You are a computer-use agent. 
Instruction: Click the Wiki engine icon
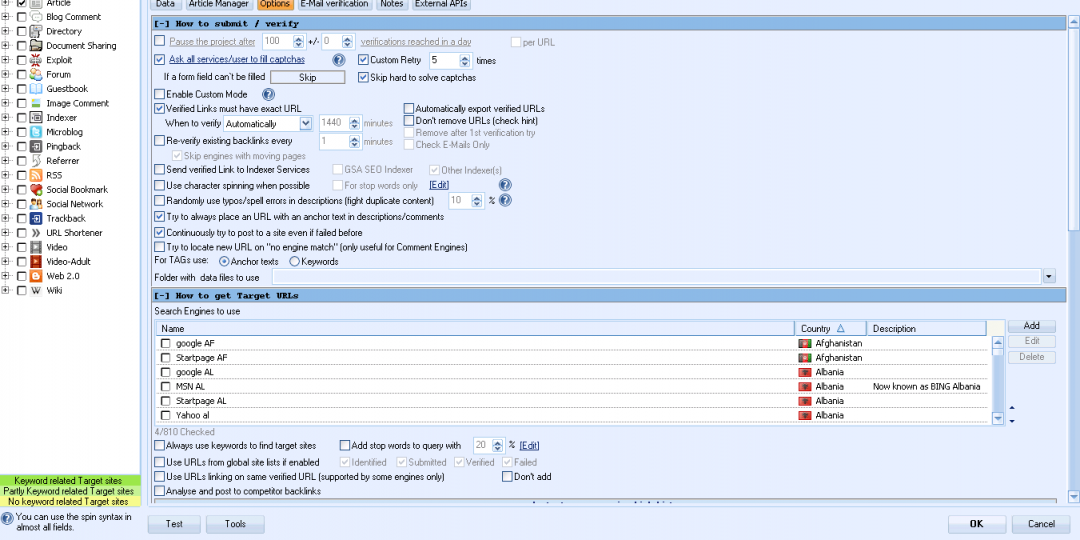pos(36,290)
